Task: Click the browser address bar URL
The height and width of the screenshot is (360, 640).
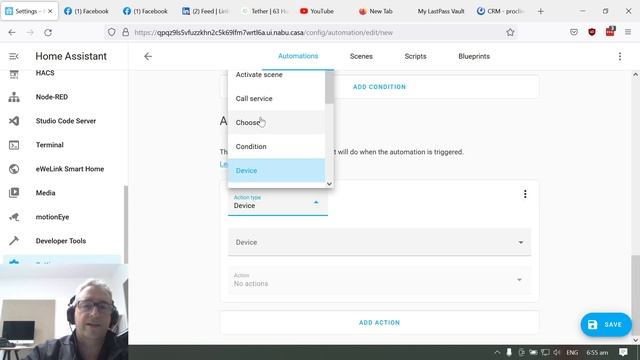Action: (263, 32)
